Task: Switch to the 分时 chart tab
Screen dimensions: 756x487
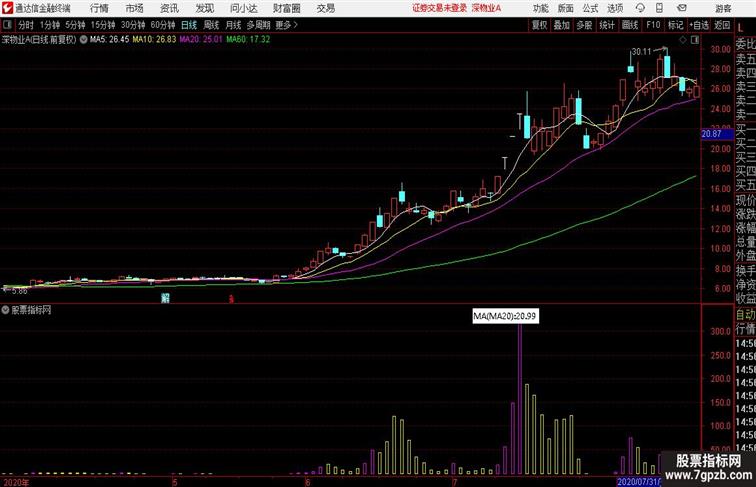Action: [x=26, y=25]
